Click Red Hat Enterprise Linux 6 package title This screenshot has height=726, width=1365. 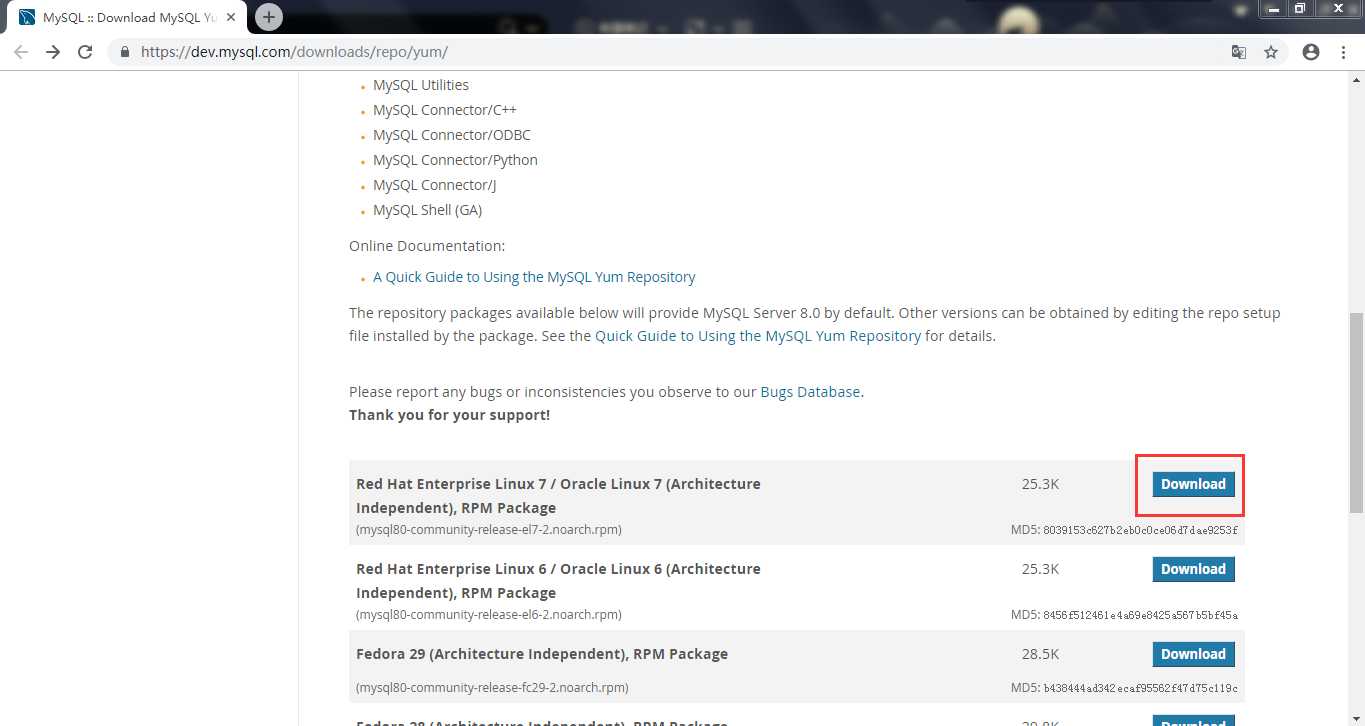coord(558,581)
